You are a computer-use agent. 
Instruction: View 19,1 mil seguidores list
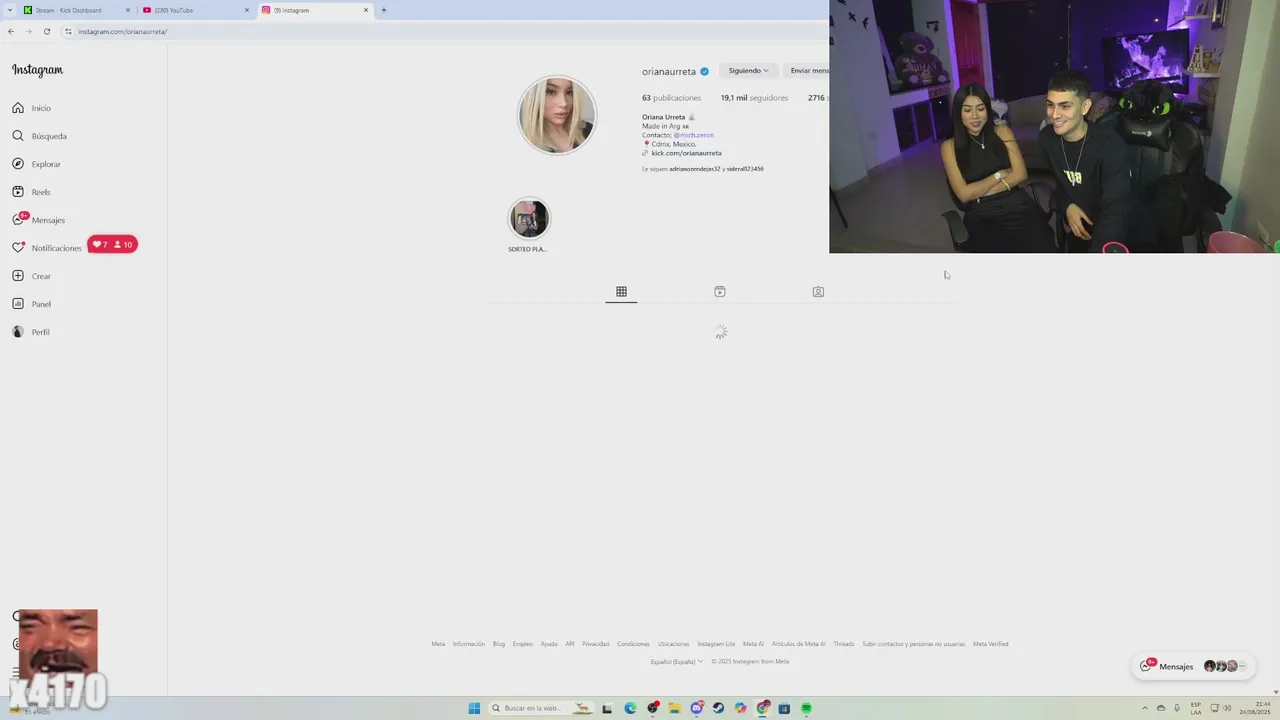(754, 98)
